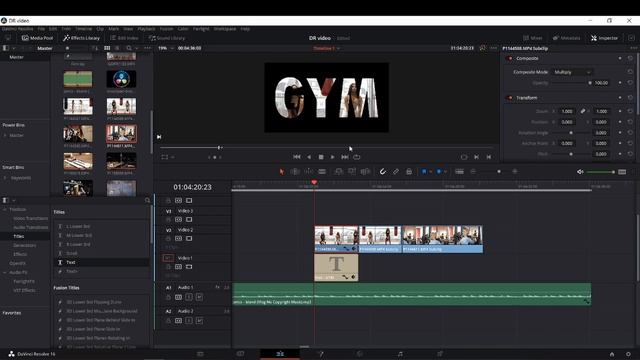Image resolution: width=640 pixels, height=360 pixels.
Task: Open the File menu
Action: 41,29
